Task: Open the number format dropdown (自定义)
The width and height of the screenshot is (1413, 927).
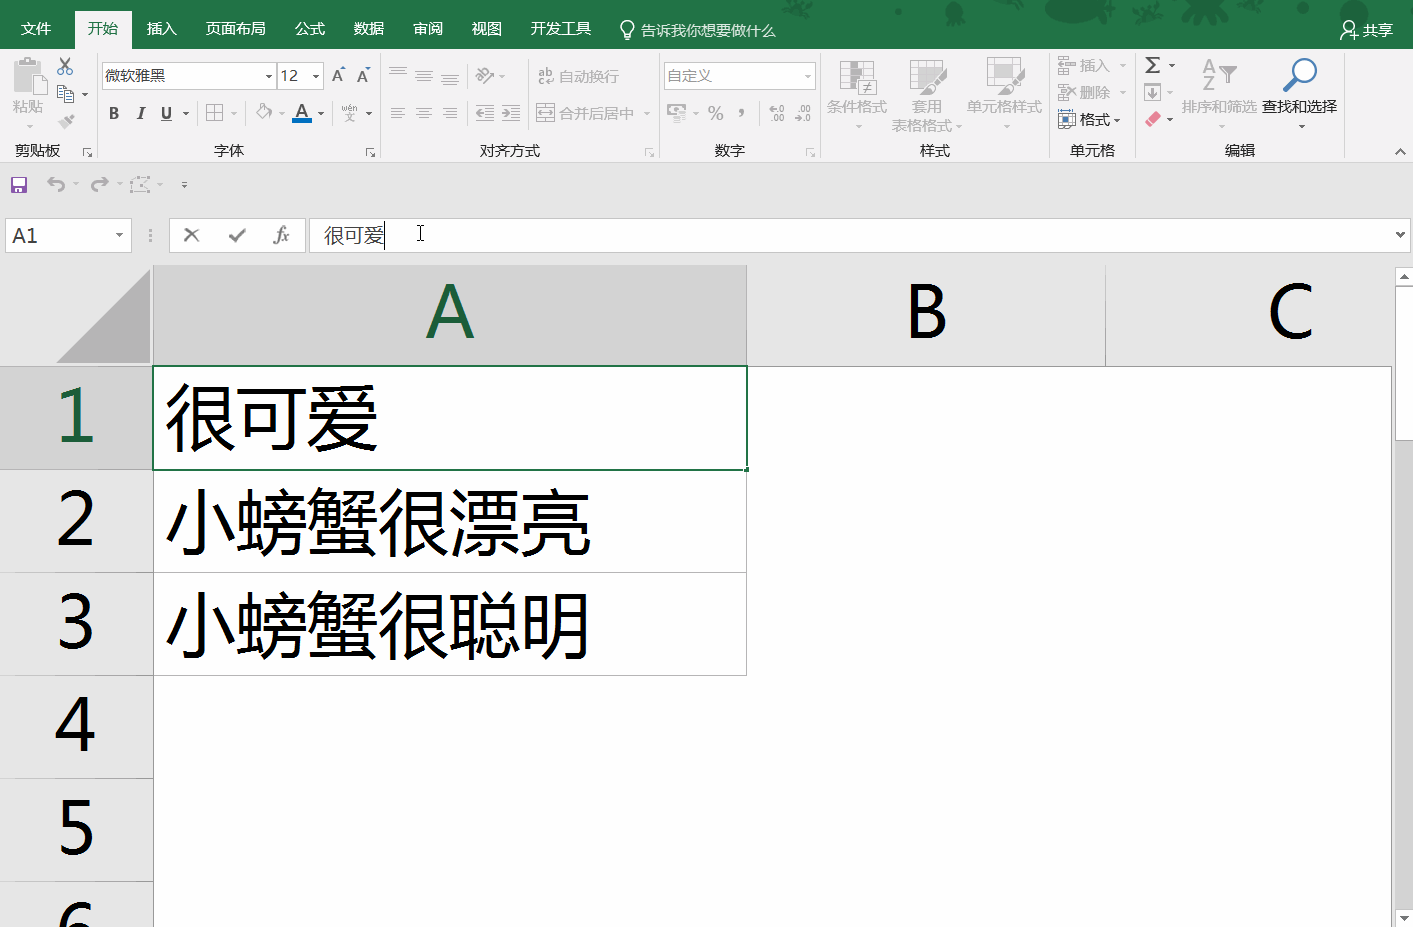Action: (x=808, y=76)
